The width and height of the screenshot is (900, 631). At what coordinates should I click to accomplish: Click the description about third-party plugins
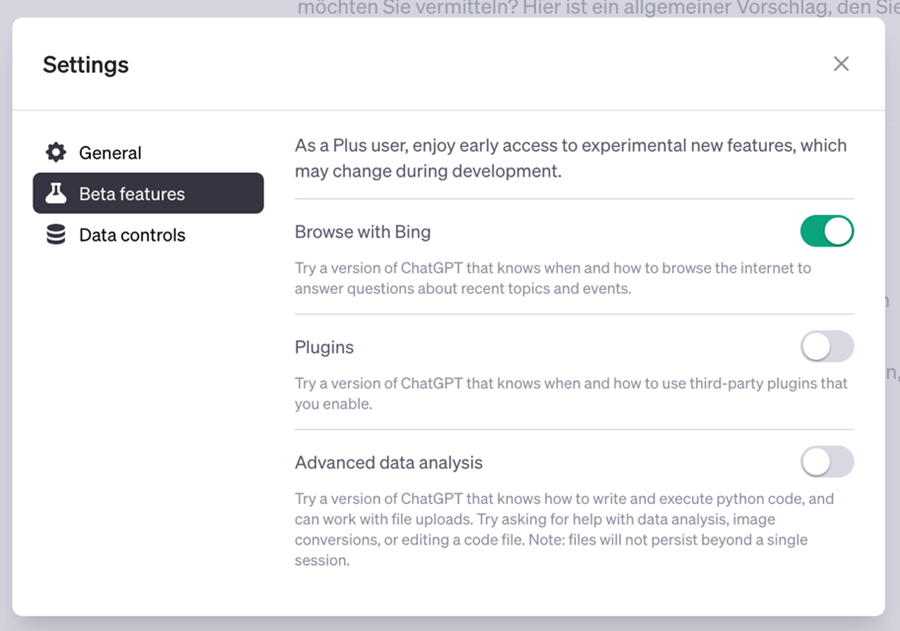pos(570,394)
